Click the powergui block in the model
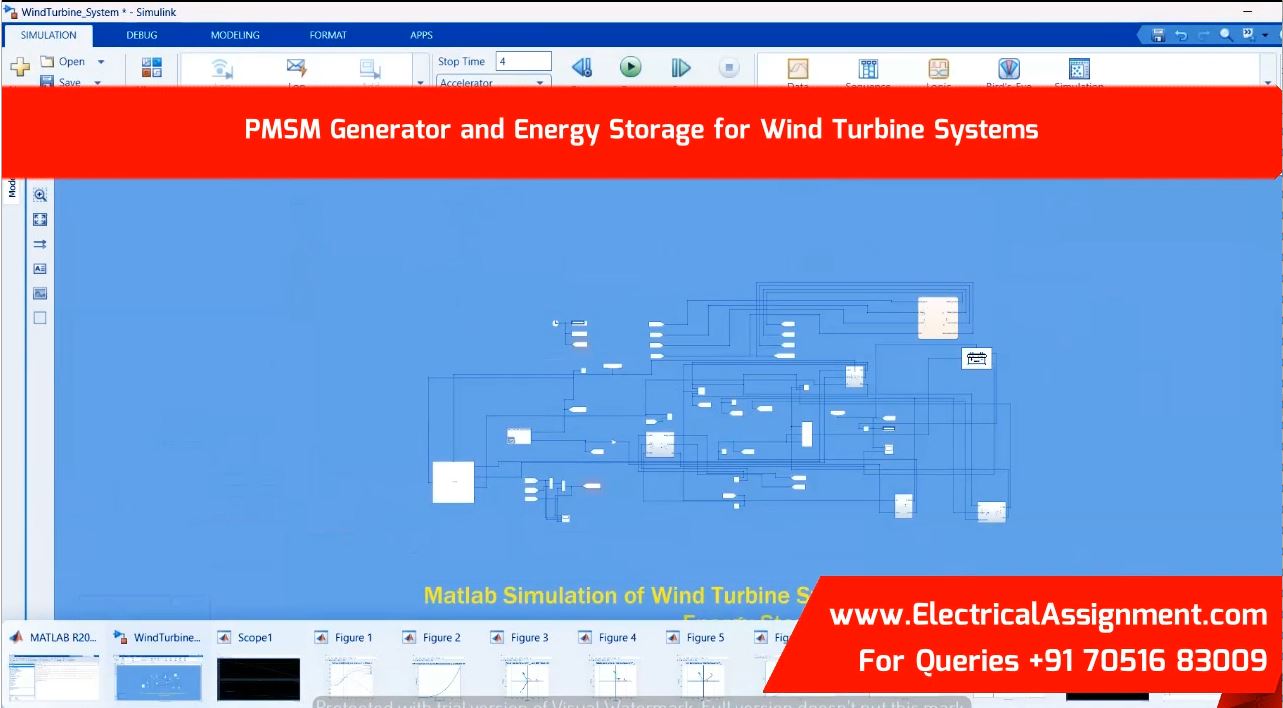 click(977, 359)
